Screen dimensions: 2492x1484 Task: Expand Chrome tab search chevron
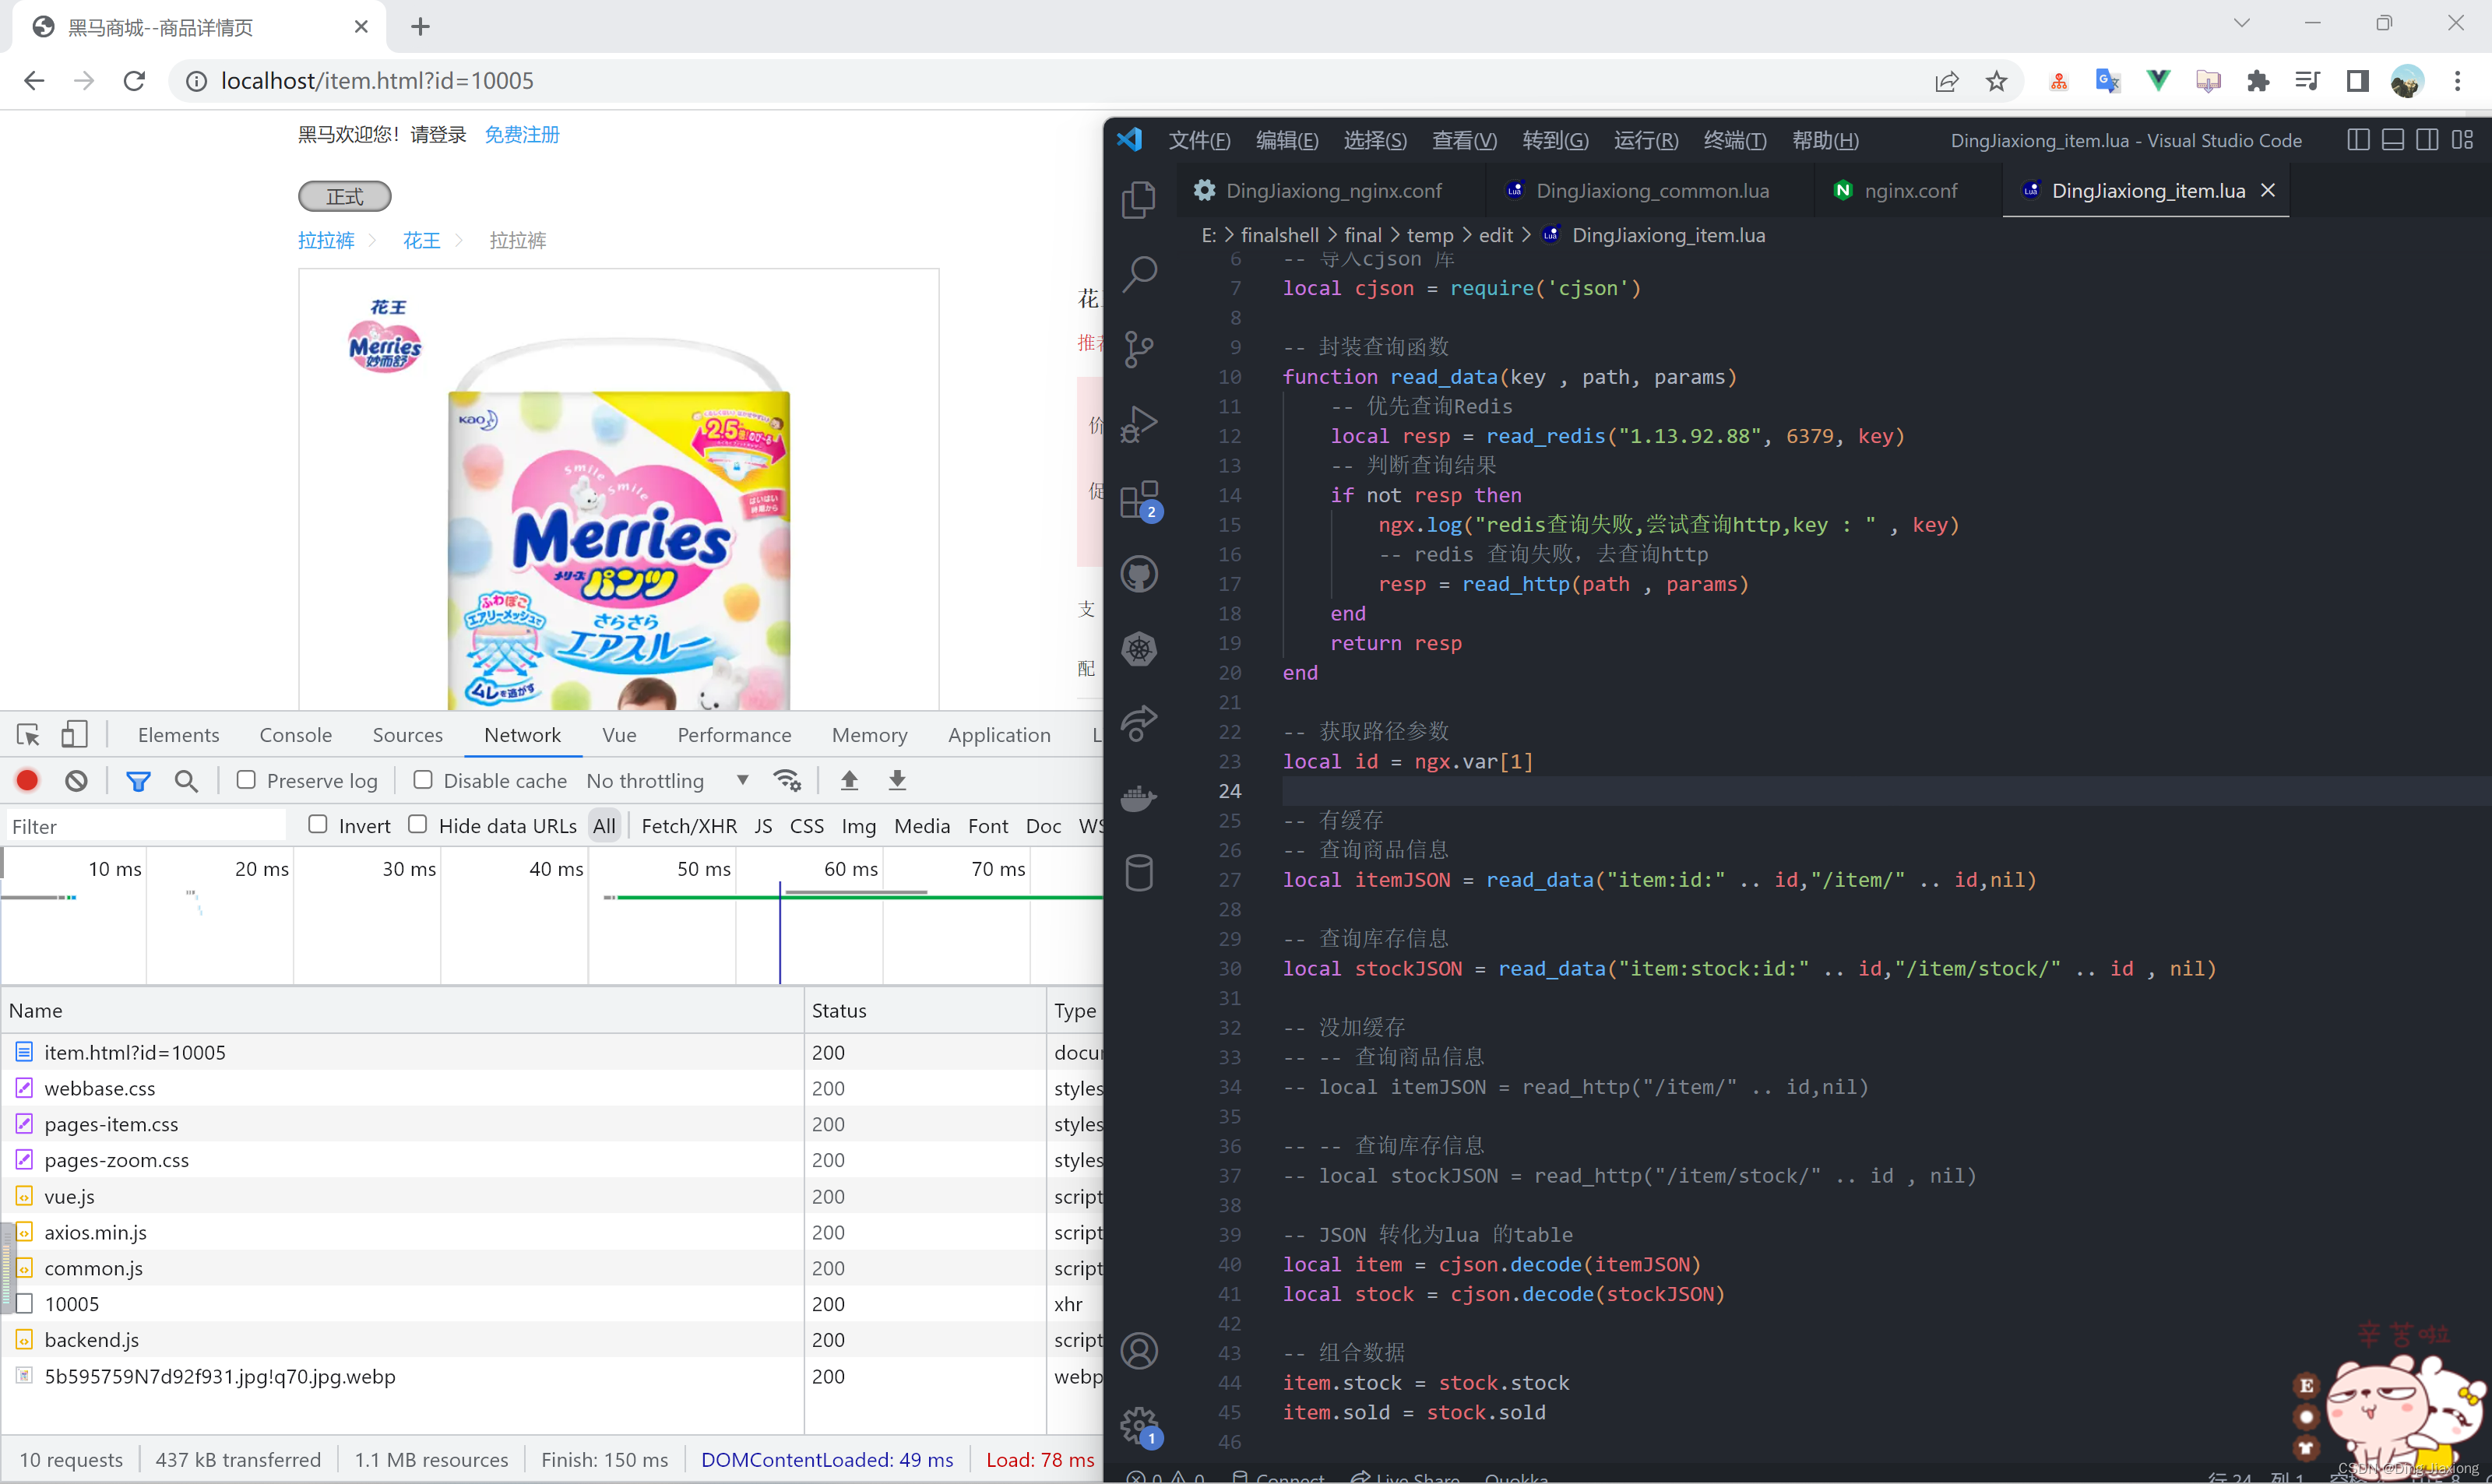point(2241,23)
